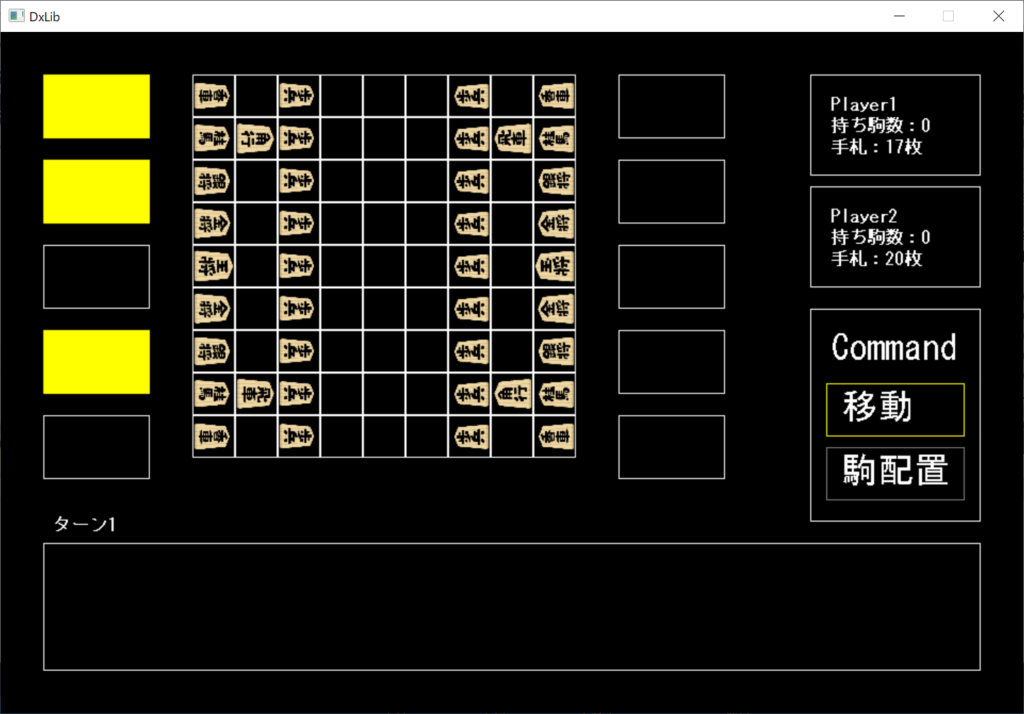Screen dimensions: 1024x714
Task: Select the left pawn in the king's row
Action: pos(298,266)
